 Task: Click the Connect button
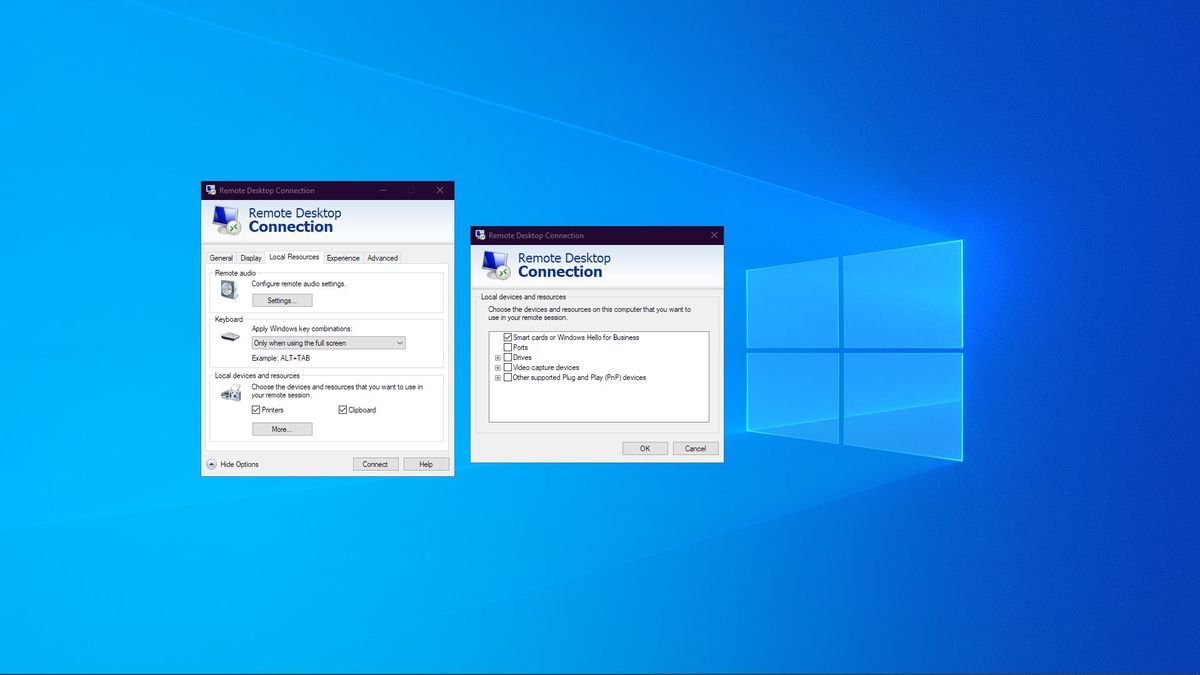point(375,463)
